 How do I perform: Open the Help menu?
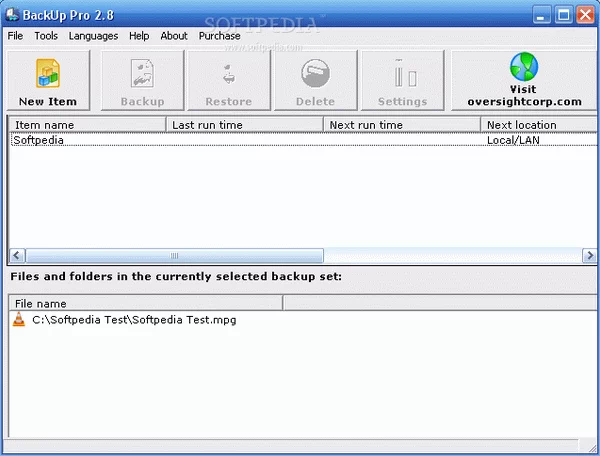pyautogui.click(x=139, y=36)
